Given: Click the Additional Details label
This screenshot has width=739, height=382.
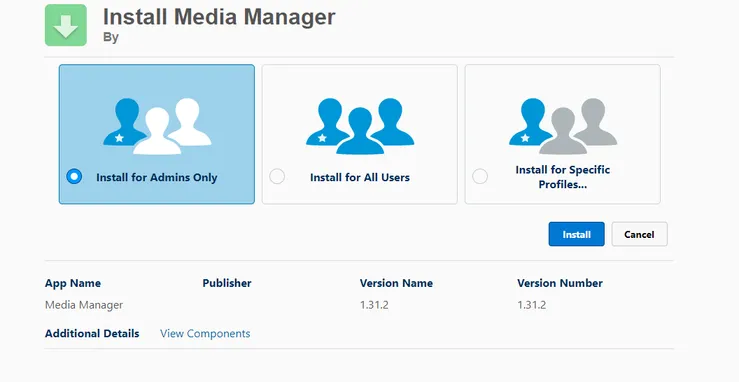Looking at the screenshot, I should point(92,333).
